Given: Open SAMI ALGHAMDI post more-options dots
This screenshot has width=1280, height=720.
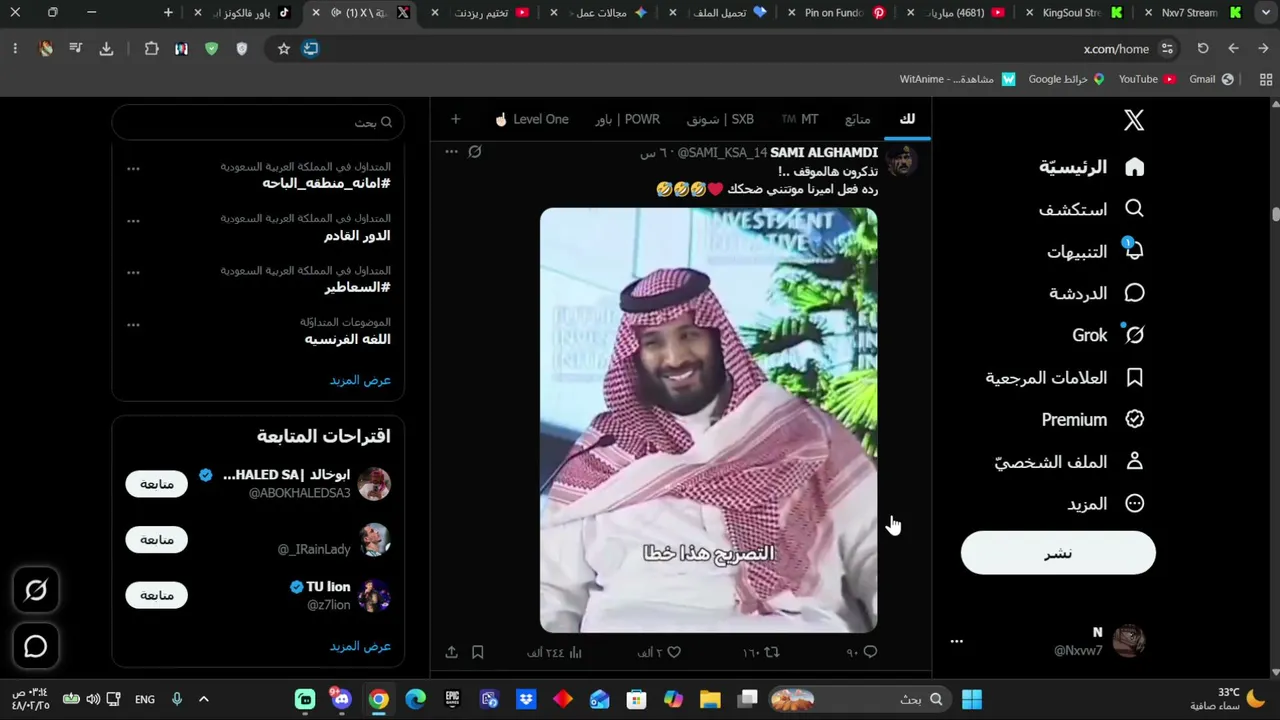Looking at the screenshot, I should (451, 152).
